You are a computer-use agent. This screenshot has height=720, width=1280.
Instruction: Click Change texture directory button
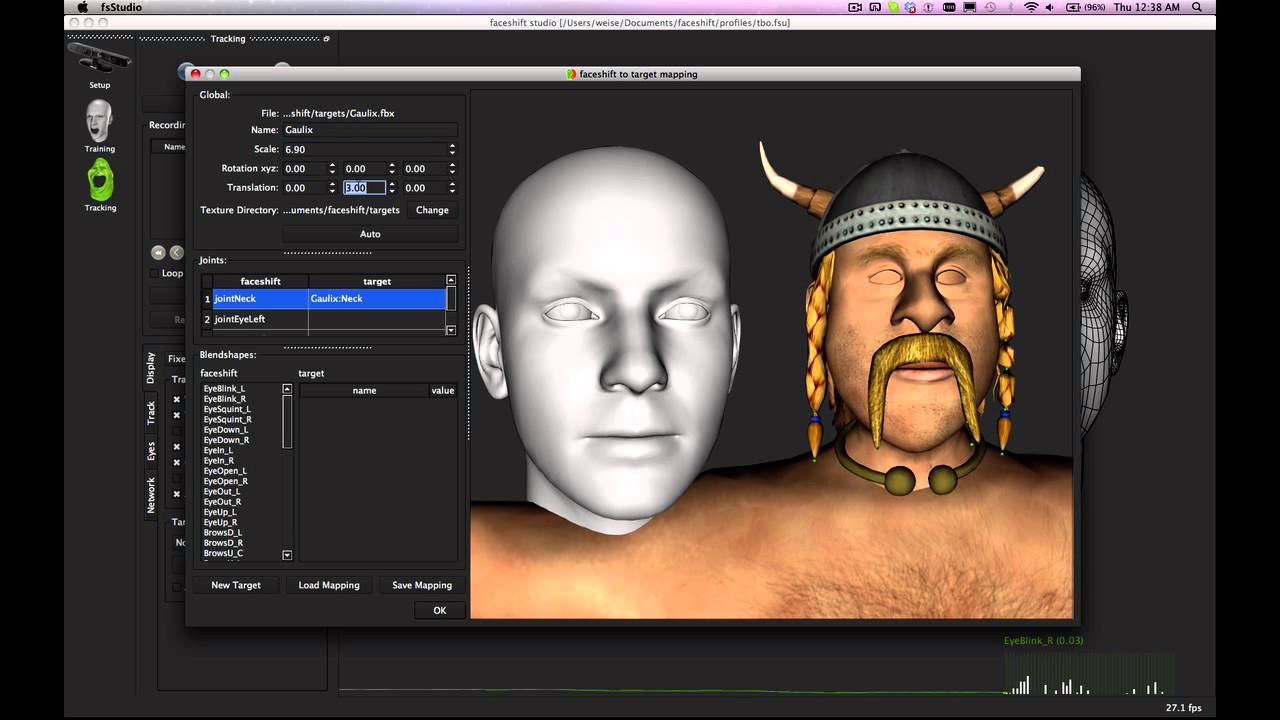432,210
